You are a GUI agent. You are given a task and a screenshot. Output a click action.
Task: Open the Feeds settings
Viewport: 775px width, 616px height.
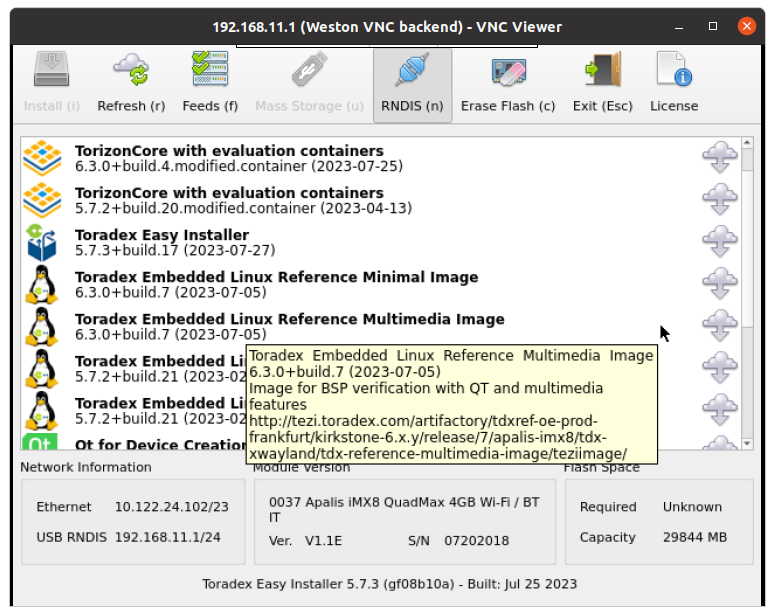point(210,74)
